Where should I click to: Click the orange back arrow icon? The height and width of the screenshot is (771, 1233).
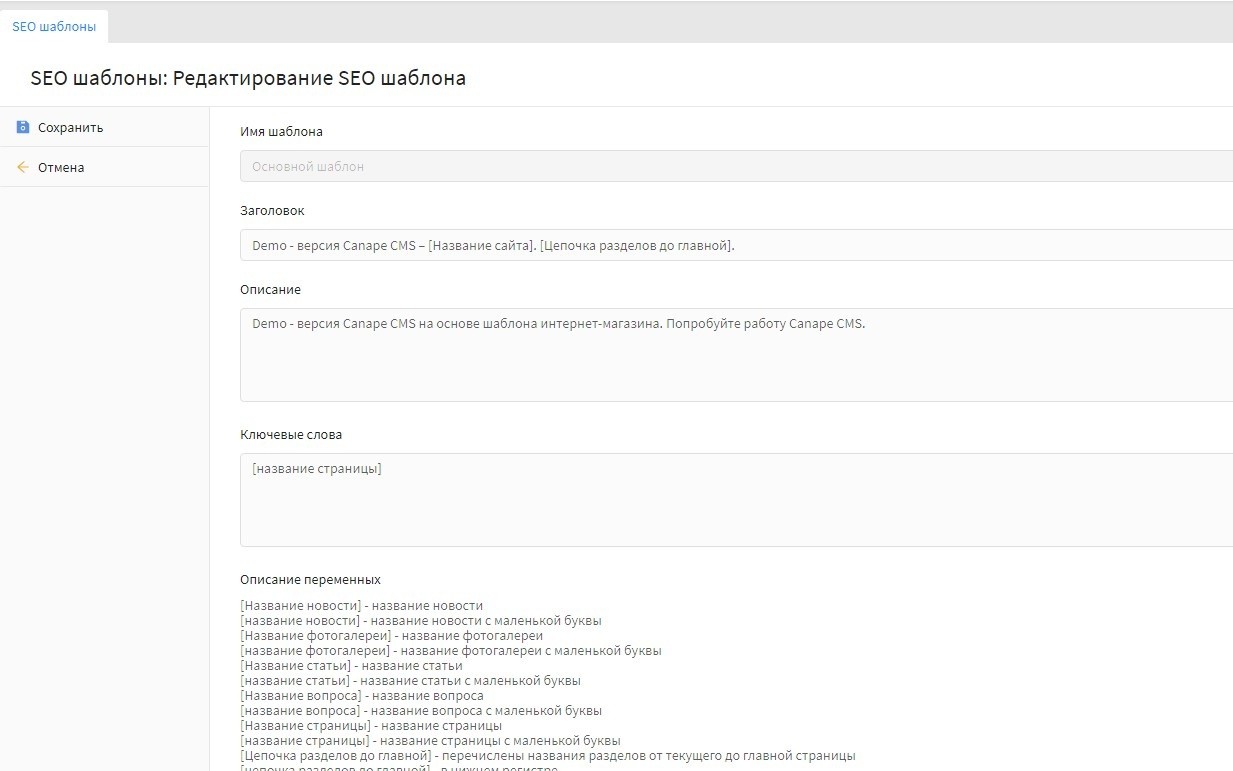pos(23,167)
